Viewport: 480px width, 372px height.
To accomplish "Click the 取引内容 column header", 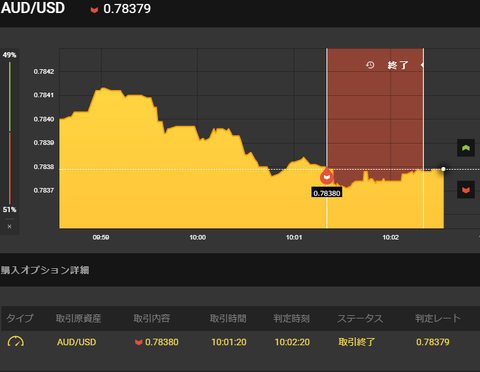I will (152, 318).
